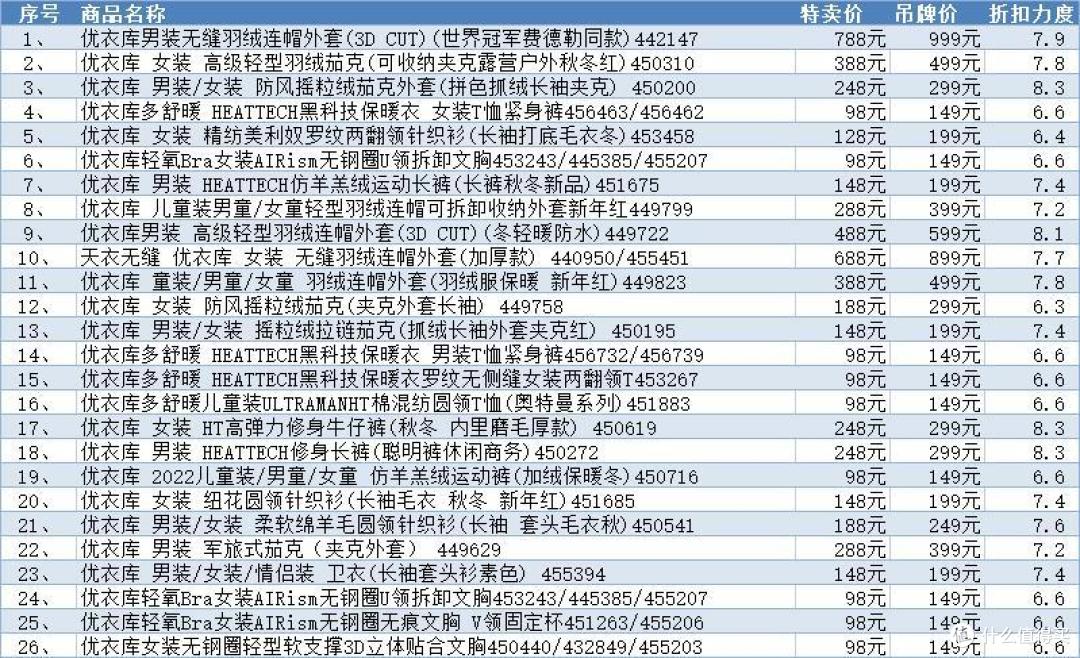1080x658 pixels.
Task: Click product name ending in 453458
Action: coord(387,136)
